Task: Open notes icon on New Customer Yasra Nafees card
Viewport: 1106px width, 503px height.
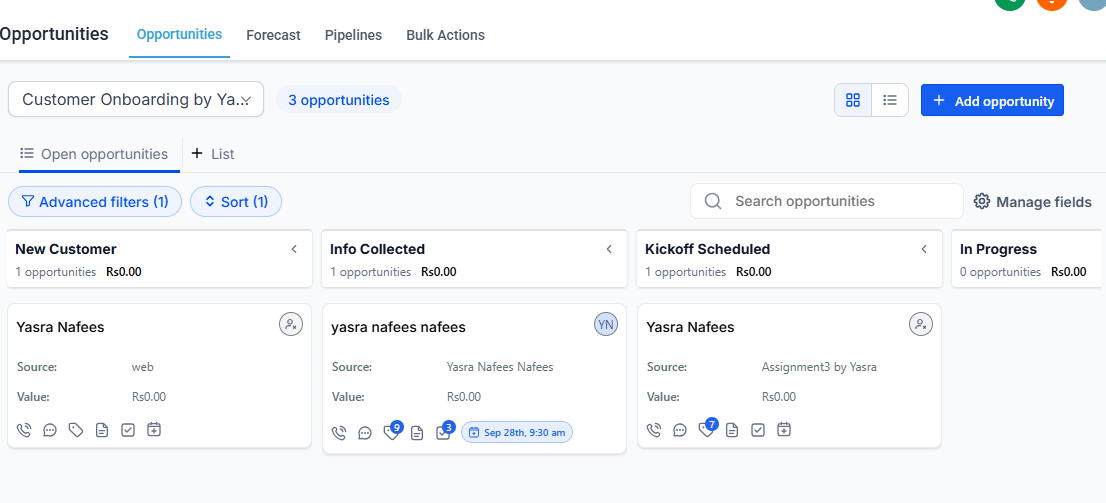Action: (102, 430)
